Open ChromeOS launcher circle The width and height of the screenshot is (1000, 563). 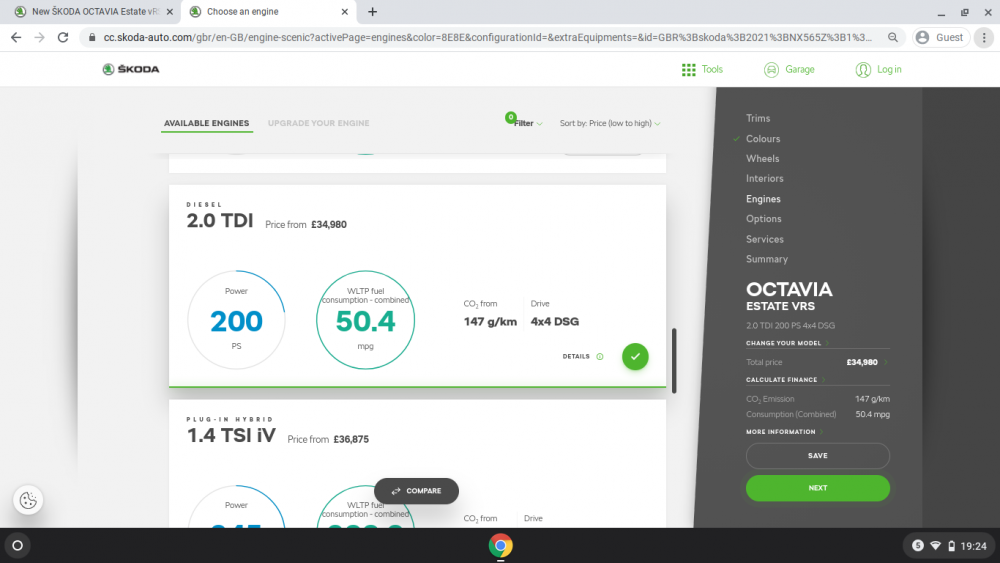pyautogui.click(x=17, y=545)
